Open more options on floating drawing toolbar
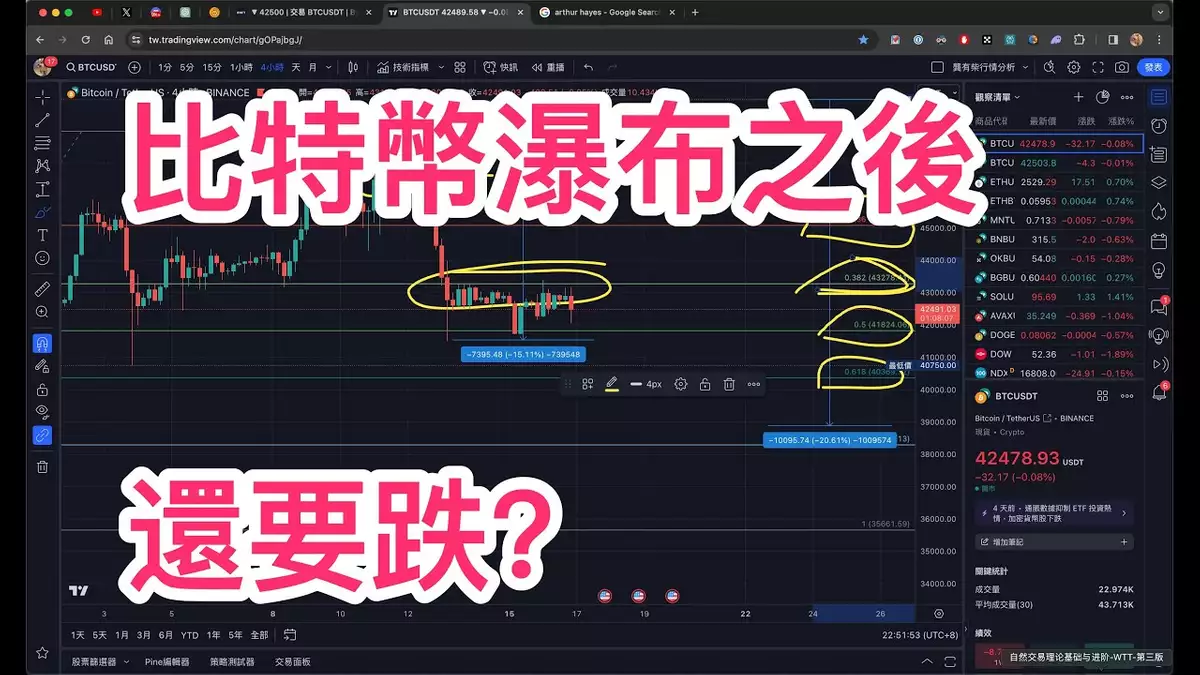Viewport: 1200px width, 675px height. click(754, 384)
